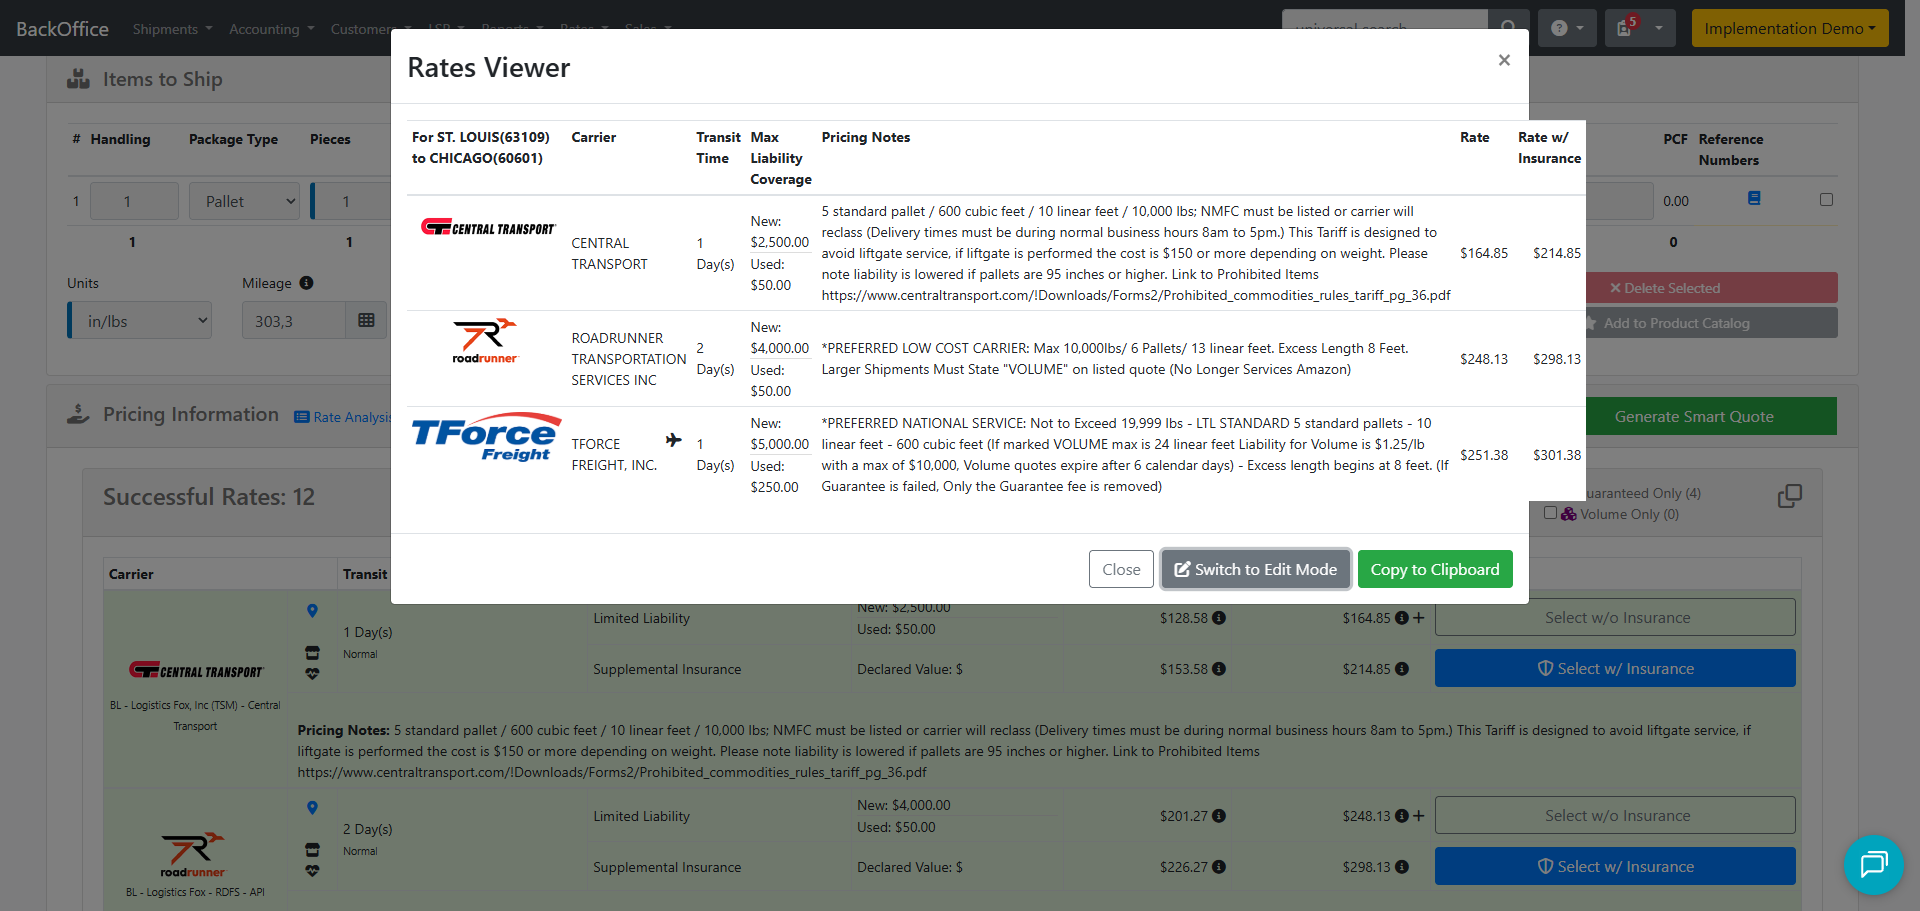Check the item row selection checkbox
The image size is (1920, 911).
[x=1826, y=199]
